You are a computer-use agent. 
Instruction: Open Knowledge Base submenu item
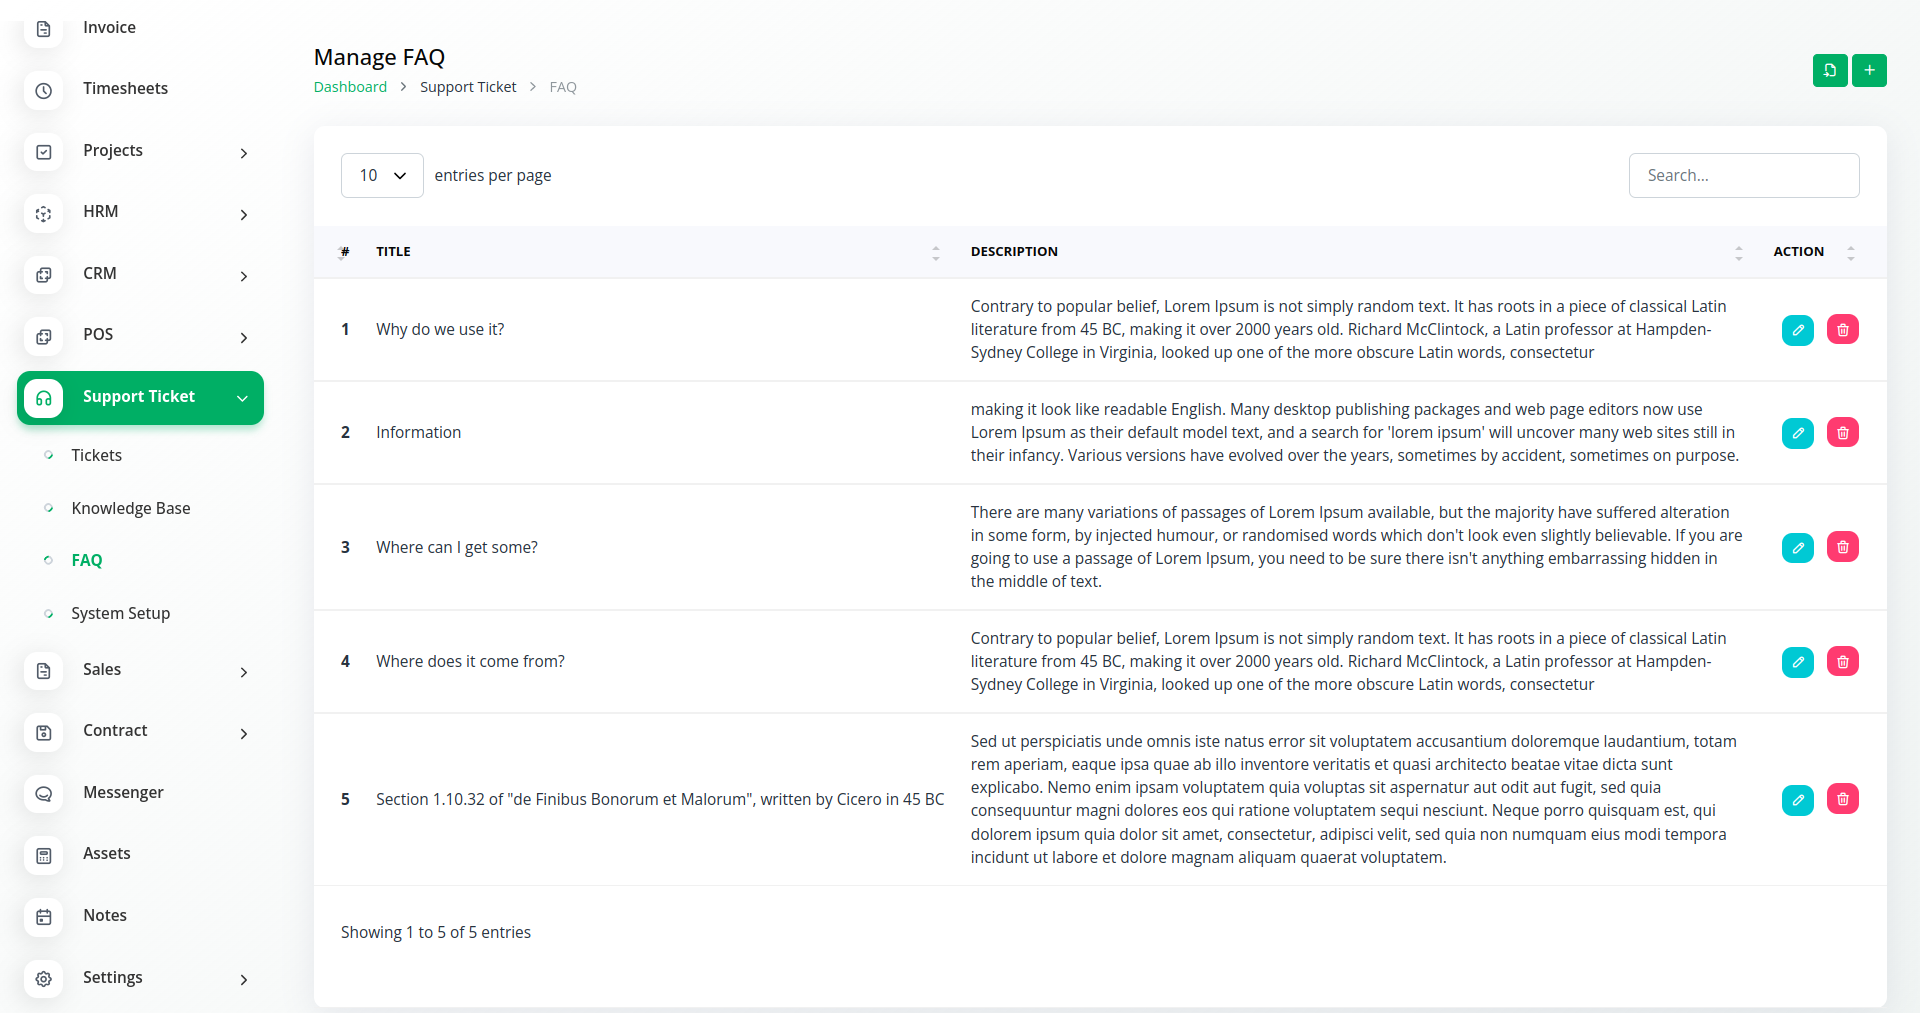(131, 509)
